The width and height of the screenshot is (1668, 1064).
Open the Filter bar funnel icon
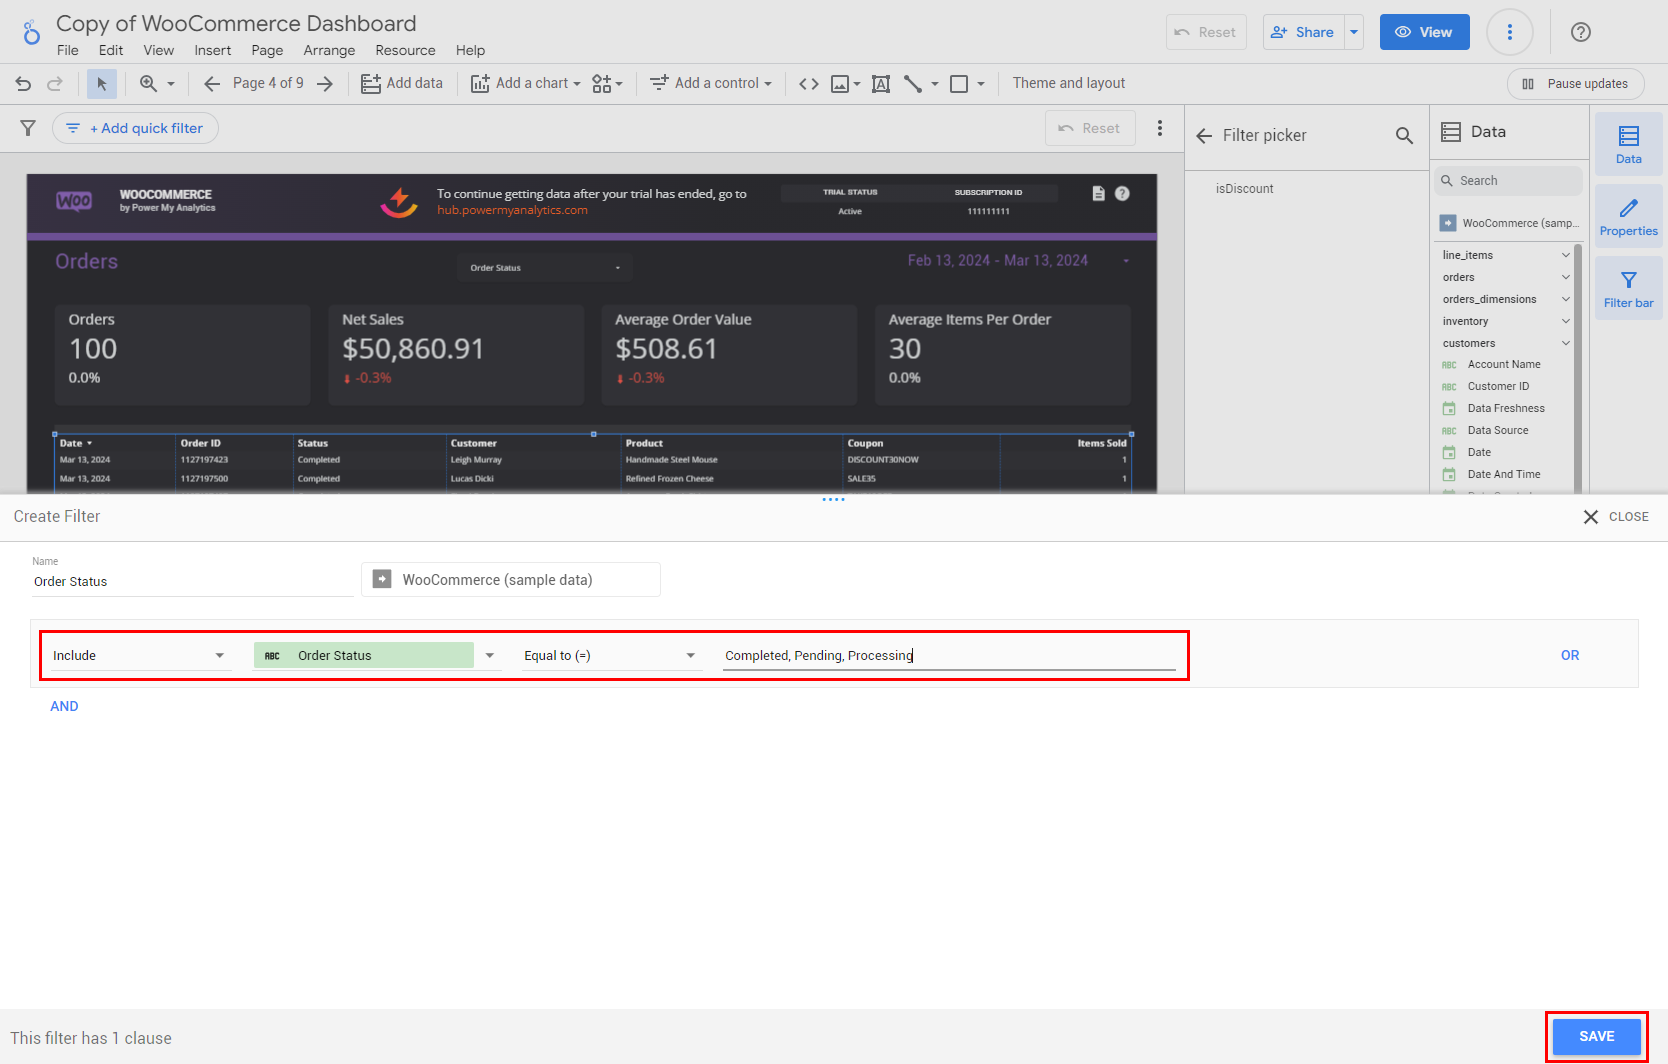(1628, 288)
